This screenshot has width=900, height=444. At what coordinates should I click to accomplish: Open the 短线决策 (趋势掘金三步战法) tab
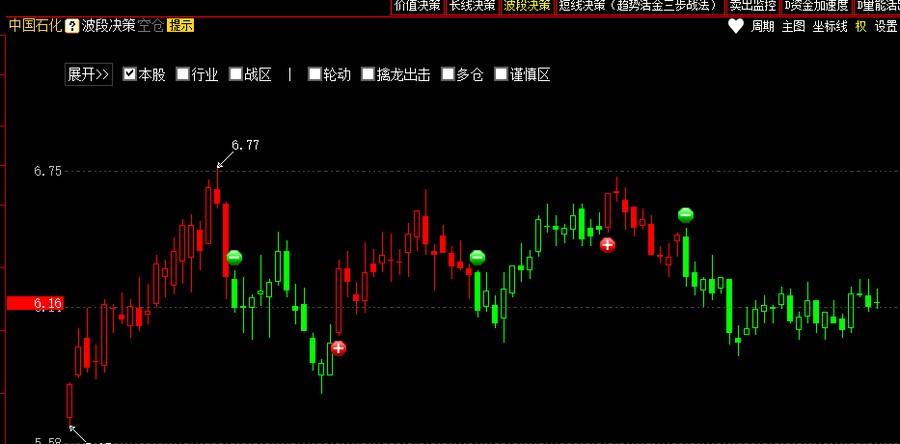[x=640, y=6]
